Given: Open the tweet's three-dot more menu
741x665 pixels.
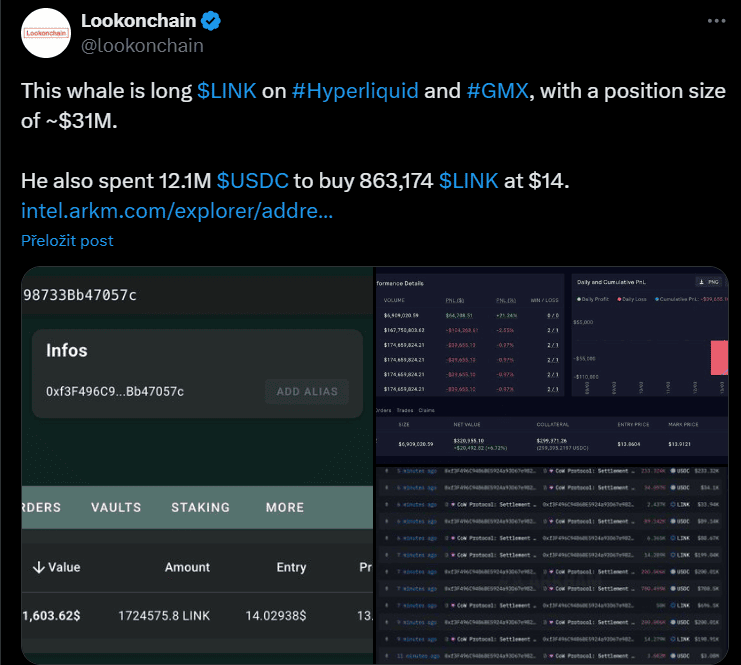Looking at the screenshot, I should point(717,21).
